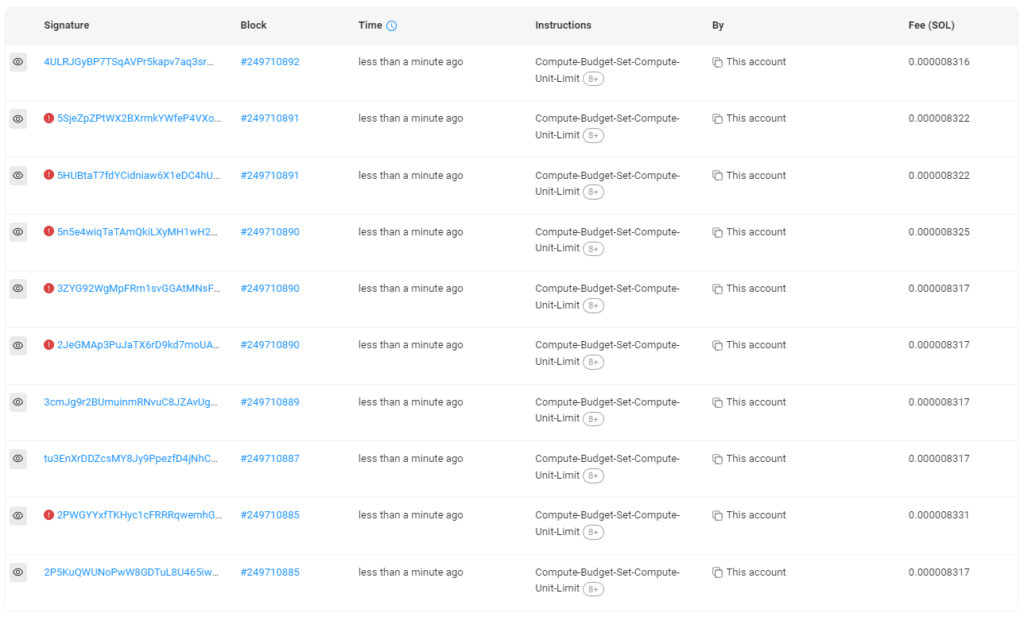The width and height of the screenshot is (1024, 617).
Task: Open signature 2P5KuQWUNoPwW8GDTuL8U465iw link
Action: pyautogui.click(x=132, y=572)
